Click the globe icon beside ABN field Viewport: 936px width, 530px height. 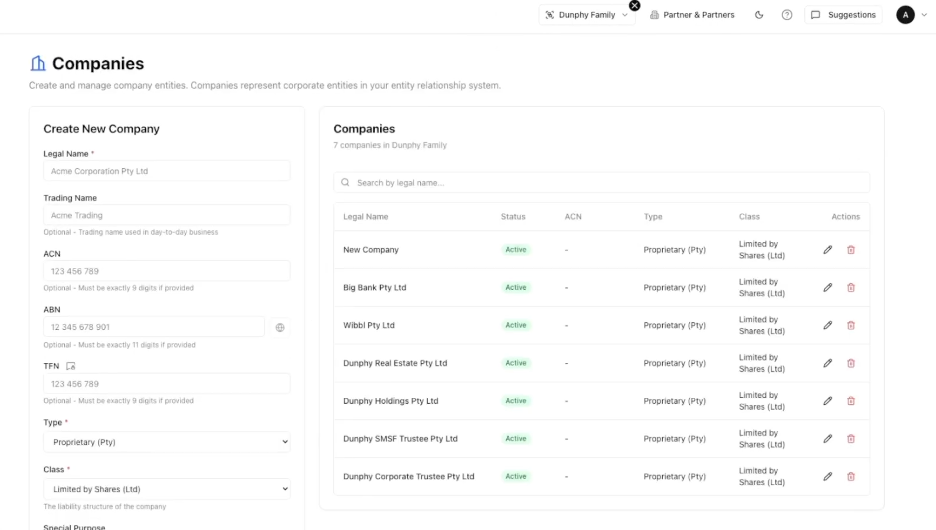tap(280, 327)
